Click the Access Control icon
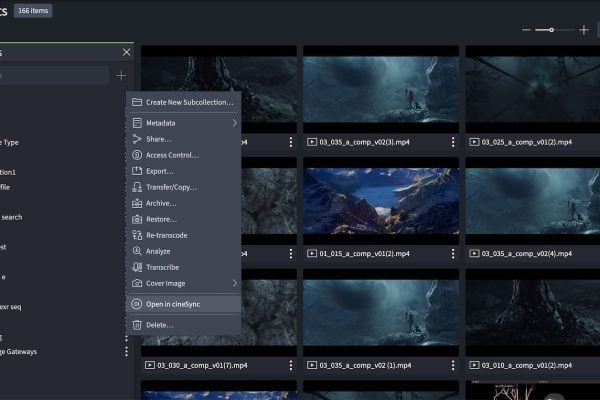This screenshot has width=600, height=400. point(137,155)
